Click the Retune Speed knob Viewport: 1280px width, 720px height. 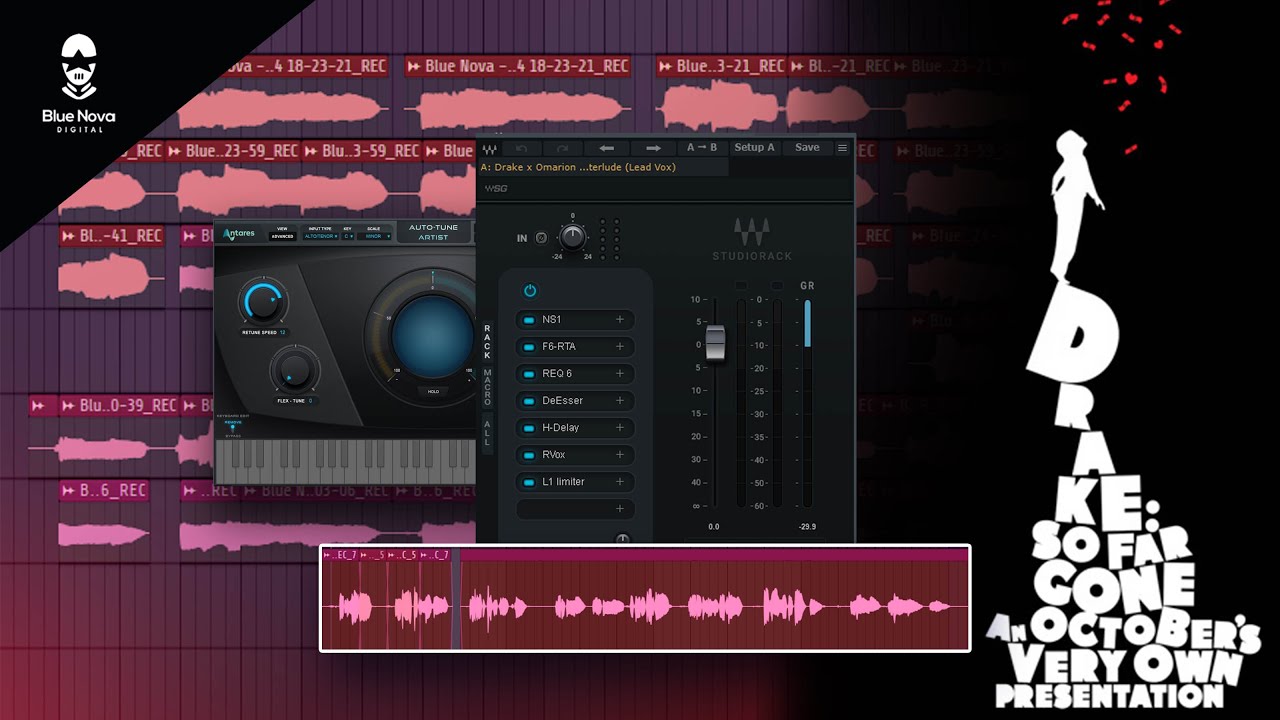pos(262,302)
